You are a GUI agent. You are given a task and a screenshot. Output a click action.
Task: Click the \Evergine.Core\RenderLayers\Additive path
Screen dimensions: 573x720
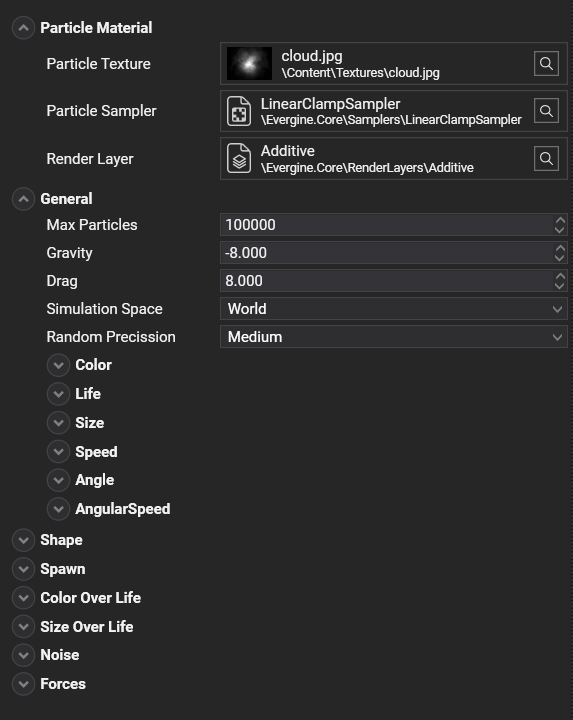pos(367,168)
